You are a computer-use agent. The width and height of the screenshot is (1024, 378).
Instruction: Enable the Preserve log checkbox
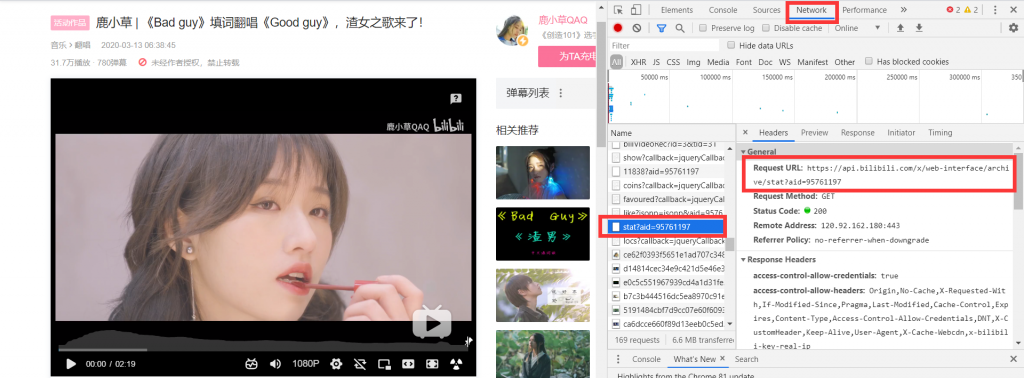click(703, 28)
